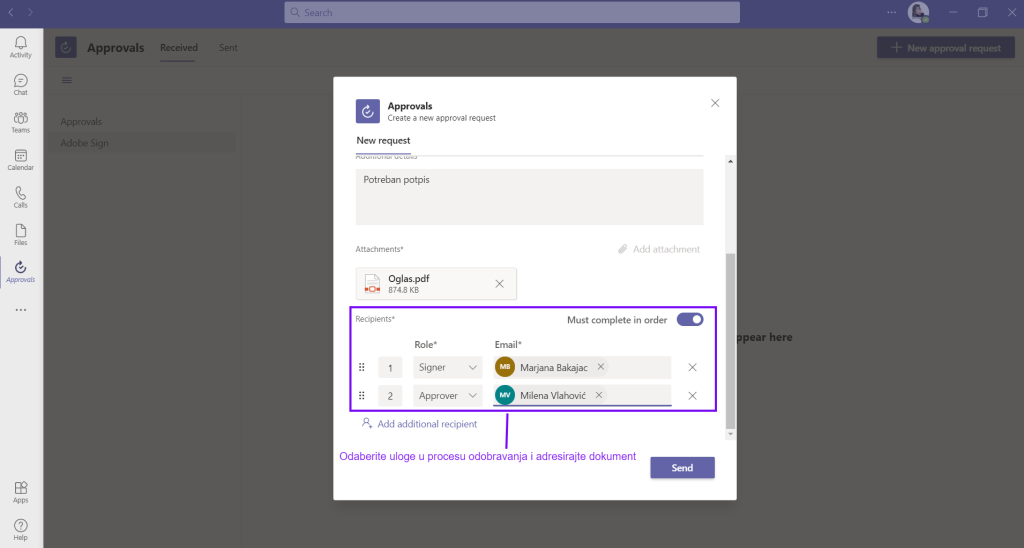Click Add additional recipient link
Image resolution: width=1024 pixels, height=548 pixels.
426,424
